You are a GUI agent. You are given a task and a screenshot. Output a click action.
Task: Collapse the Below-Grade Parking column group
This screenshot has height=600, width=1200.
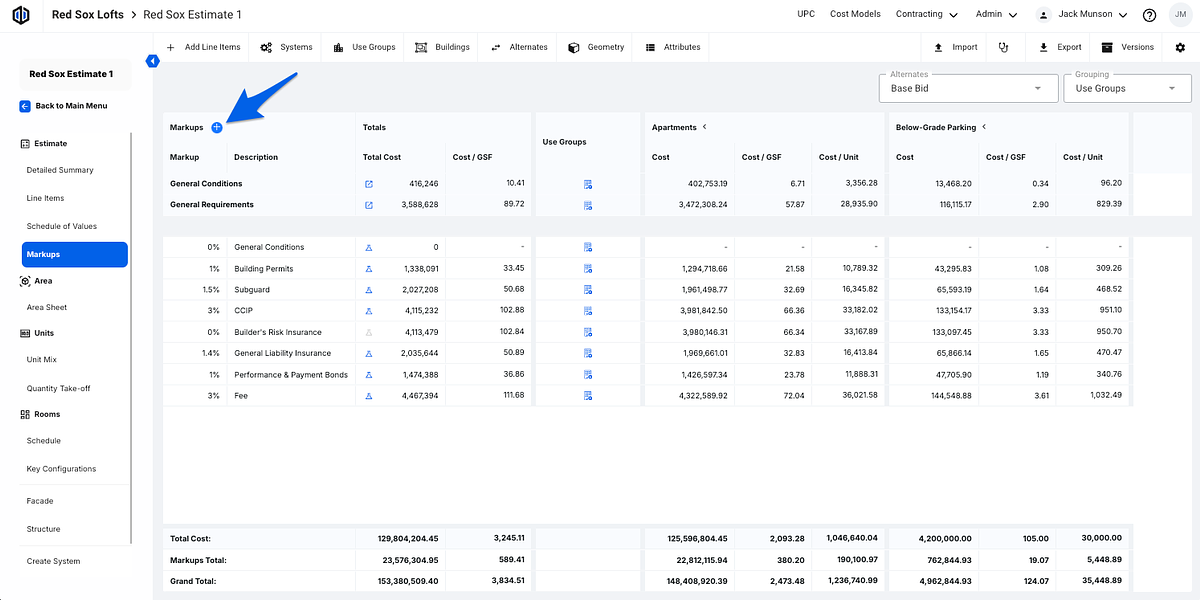(x=984, y=127)
